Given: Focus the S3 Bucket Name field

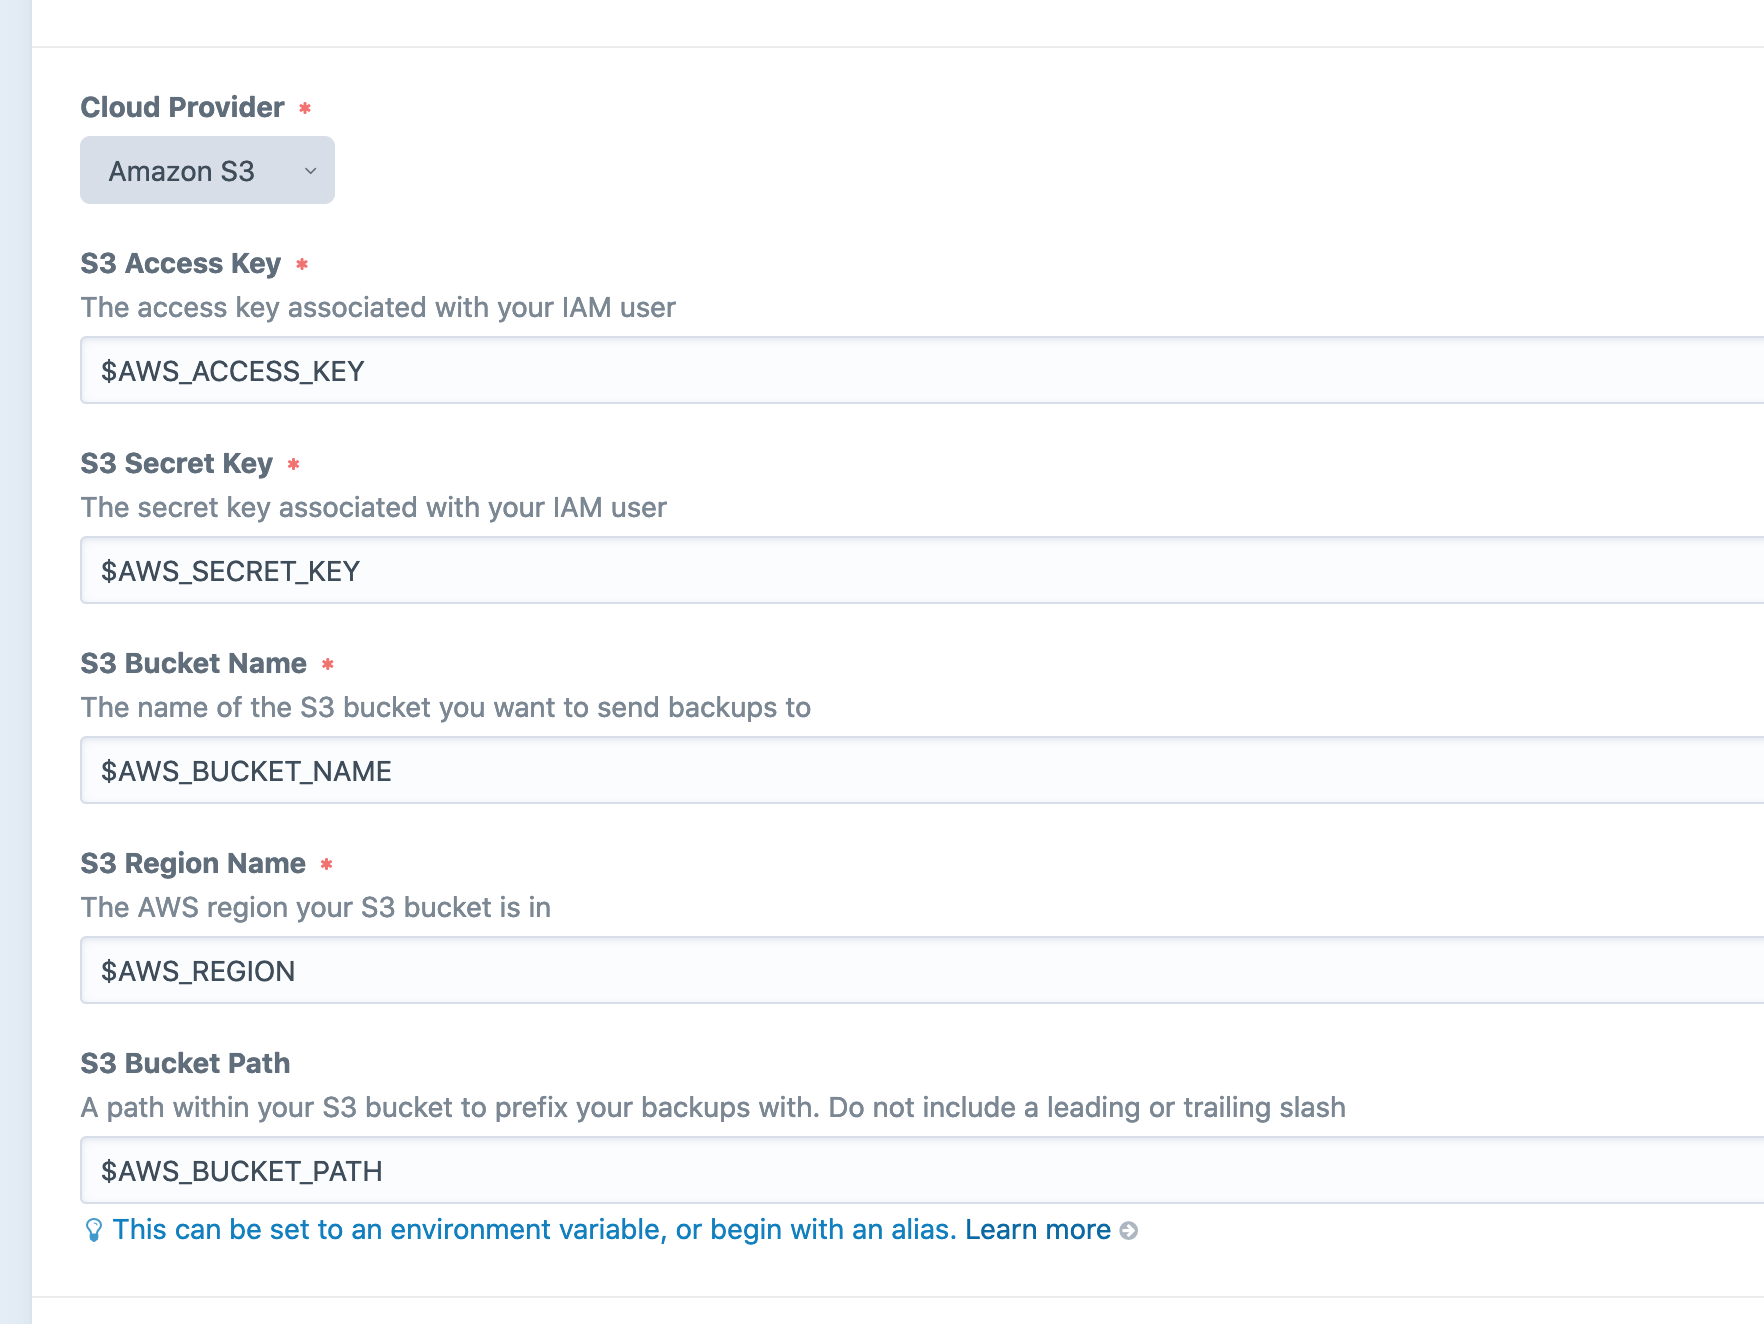Looking at the screenshot, I should [x=922, y=770].
